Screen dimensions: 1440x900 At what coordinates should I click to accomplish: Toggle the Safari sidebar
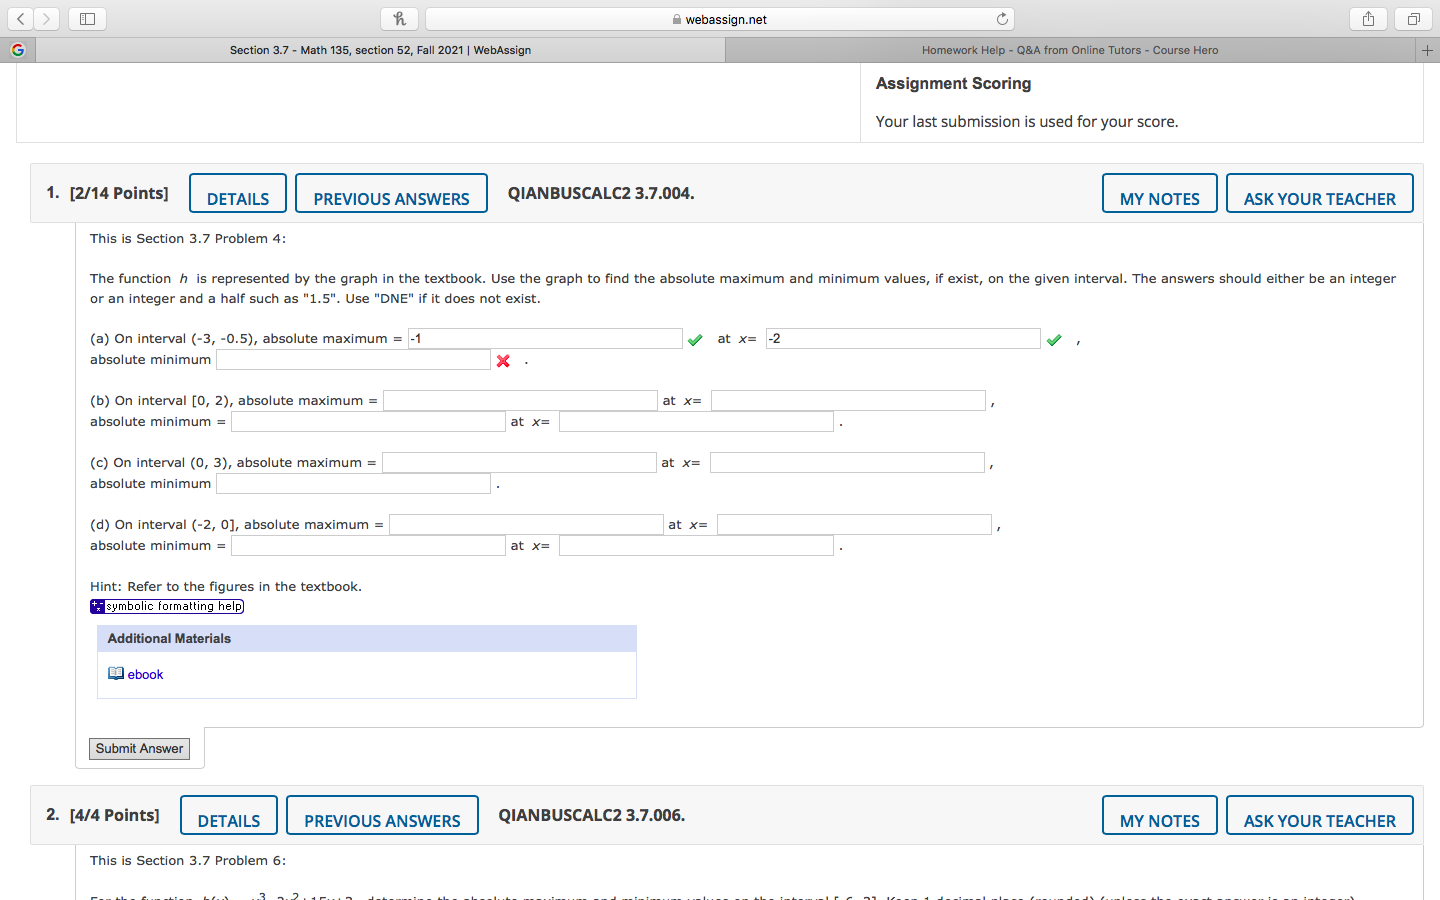86,18
